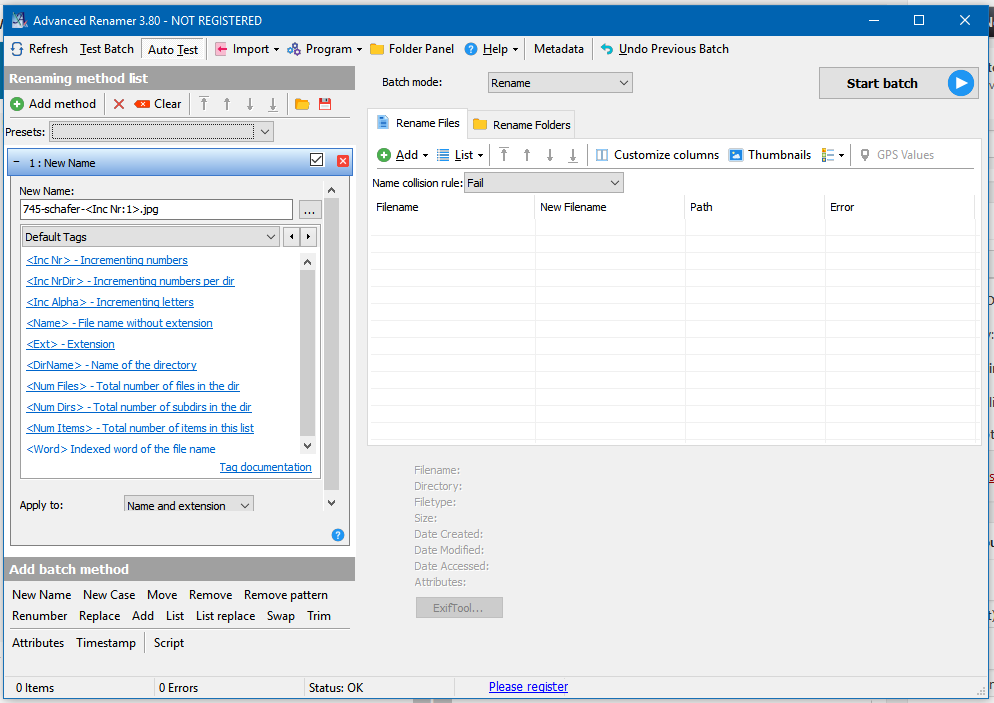Screen dimensions: 994x703
Task: Click the blue help icon in the method panel
Action: [x=338, y=535]
